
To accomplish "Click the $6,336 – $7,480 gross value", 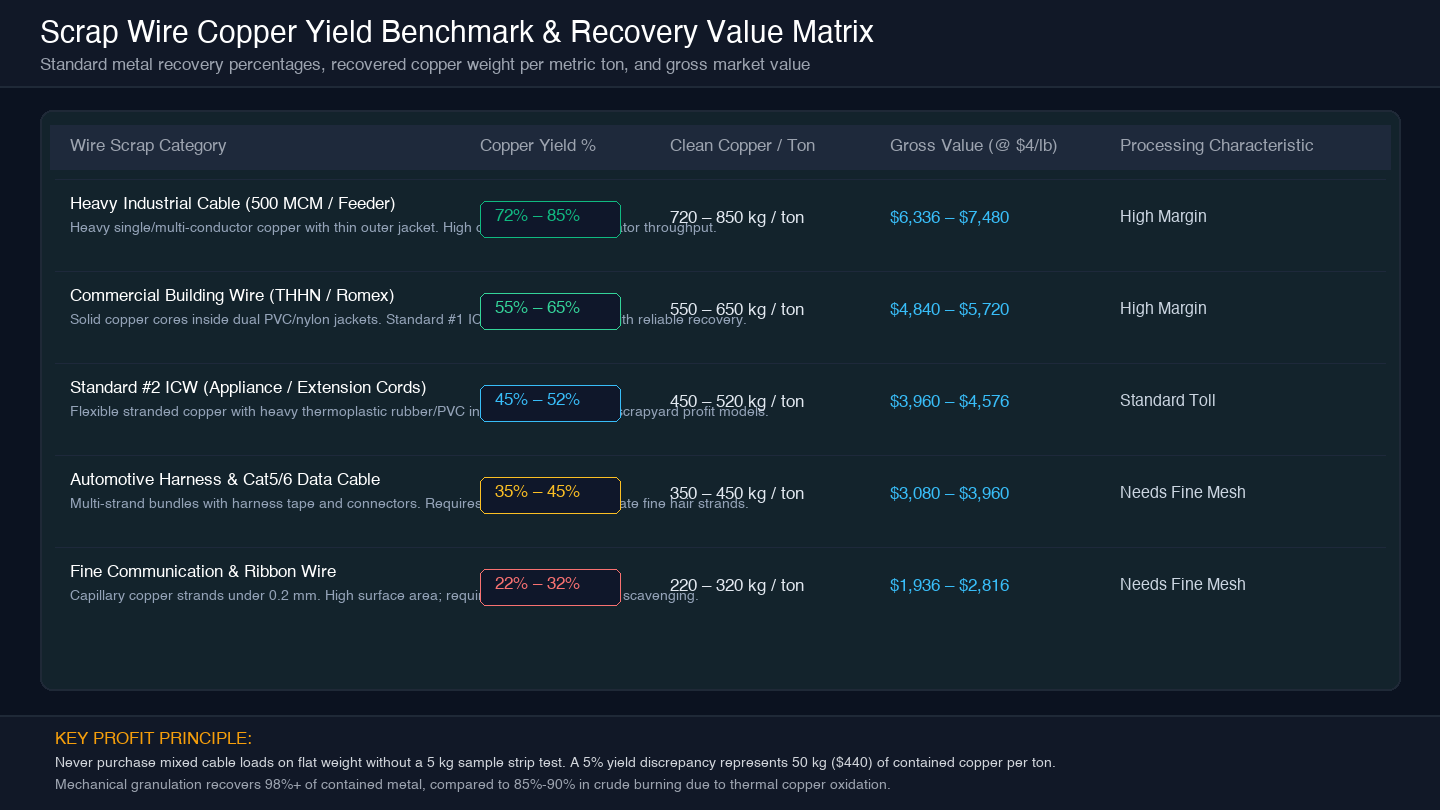I will [x=950, y=218].
